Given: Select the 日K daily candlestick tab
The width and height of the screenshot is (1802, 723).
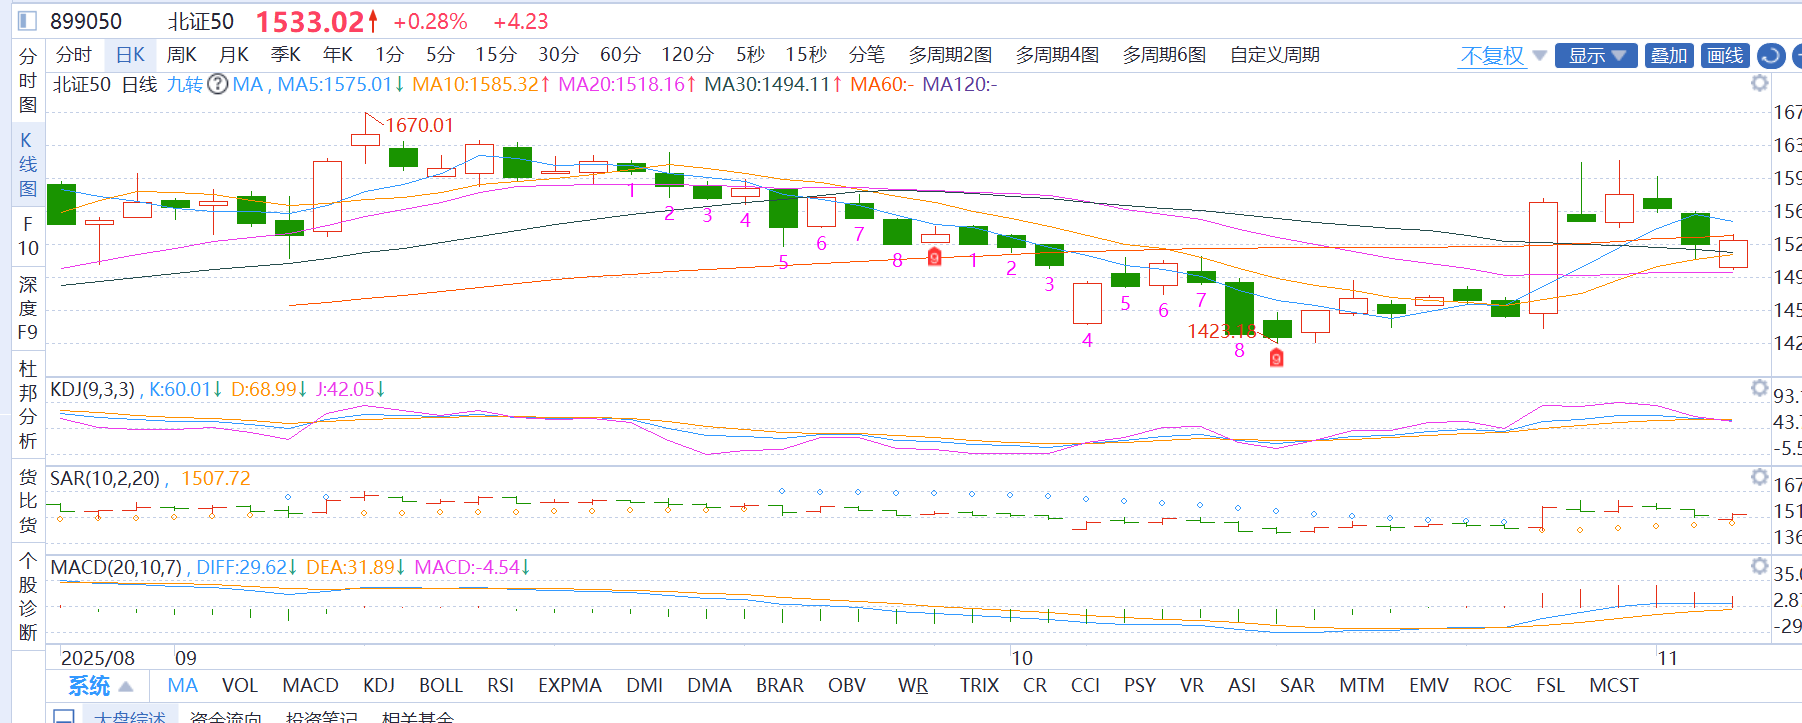Looking at the screenshot, I should [130, 55].
